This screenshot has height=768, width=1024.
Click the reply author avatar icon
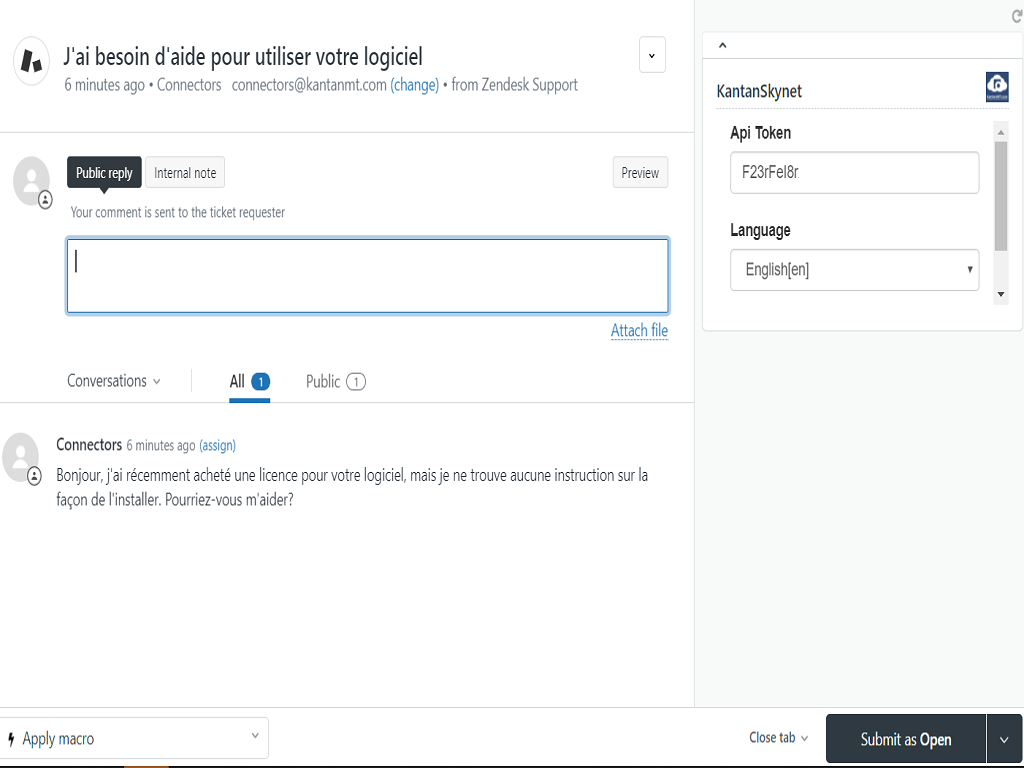32,180
